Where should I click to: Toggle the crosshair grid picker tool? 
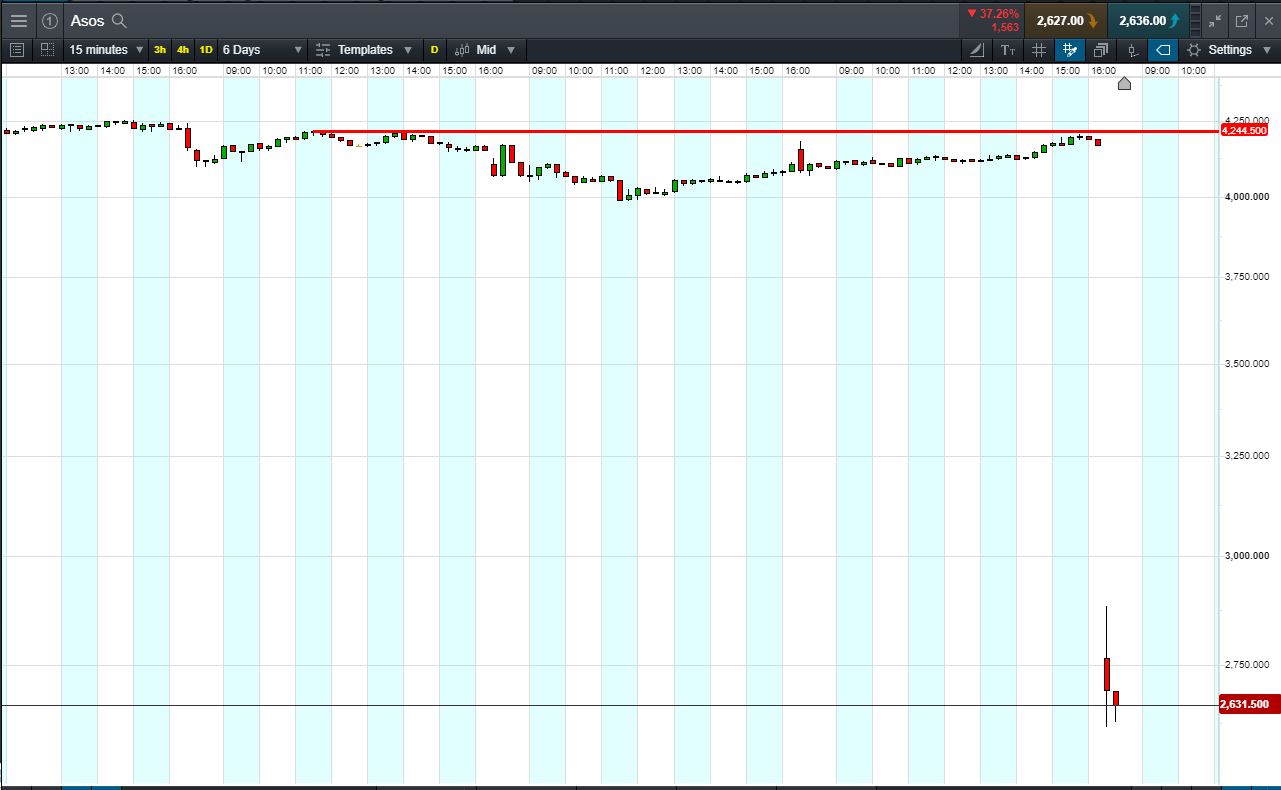point(1070,49)
